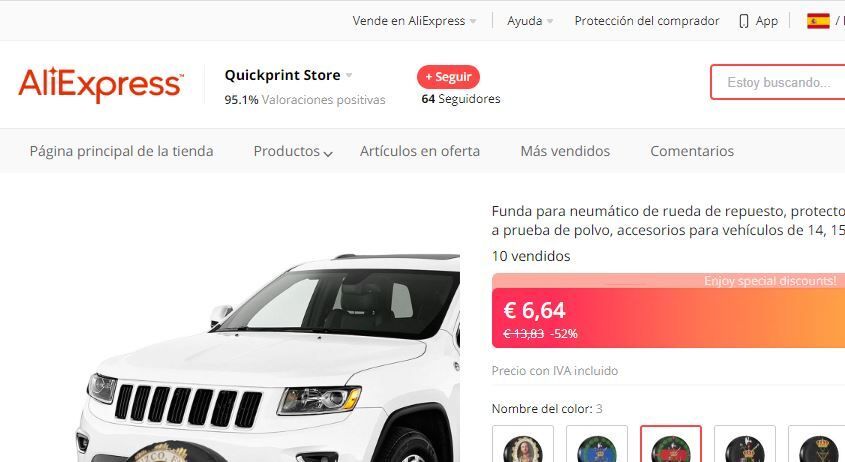
Task: Click the Spanish flag icon
Action: (x=818, y=21)
